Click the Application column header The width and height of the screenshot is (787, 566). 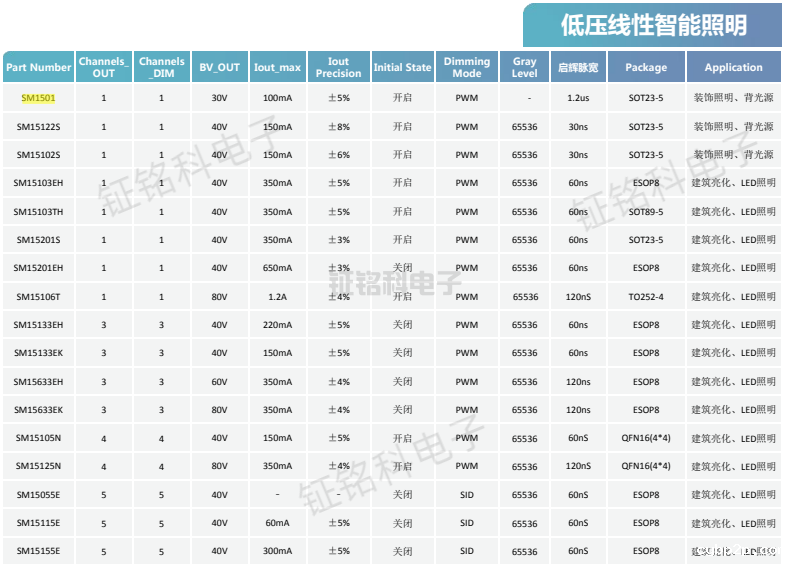[733, 67]
